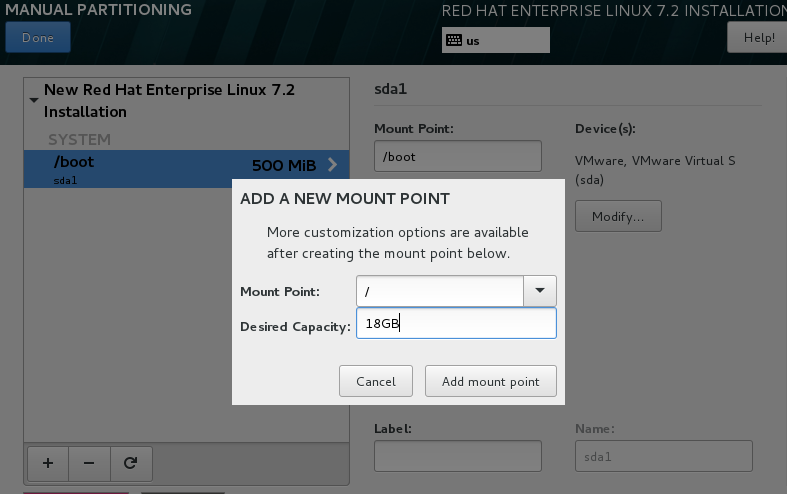Click the SYSTEM section heading
This screenshot has width=787, height=494.
[x=79, y=140]
